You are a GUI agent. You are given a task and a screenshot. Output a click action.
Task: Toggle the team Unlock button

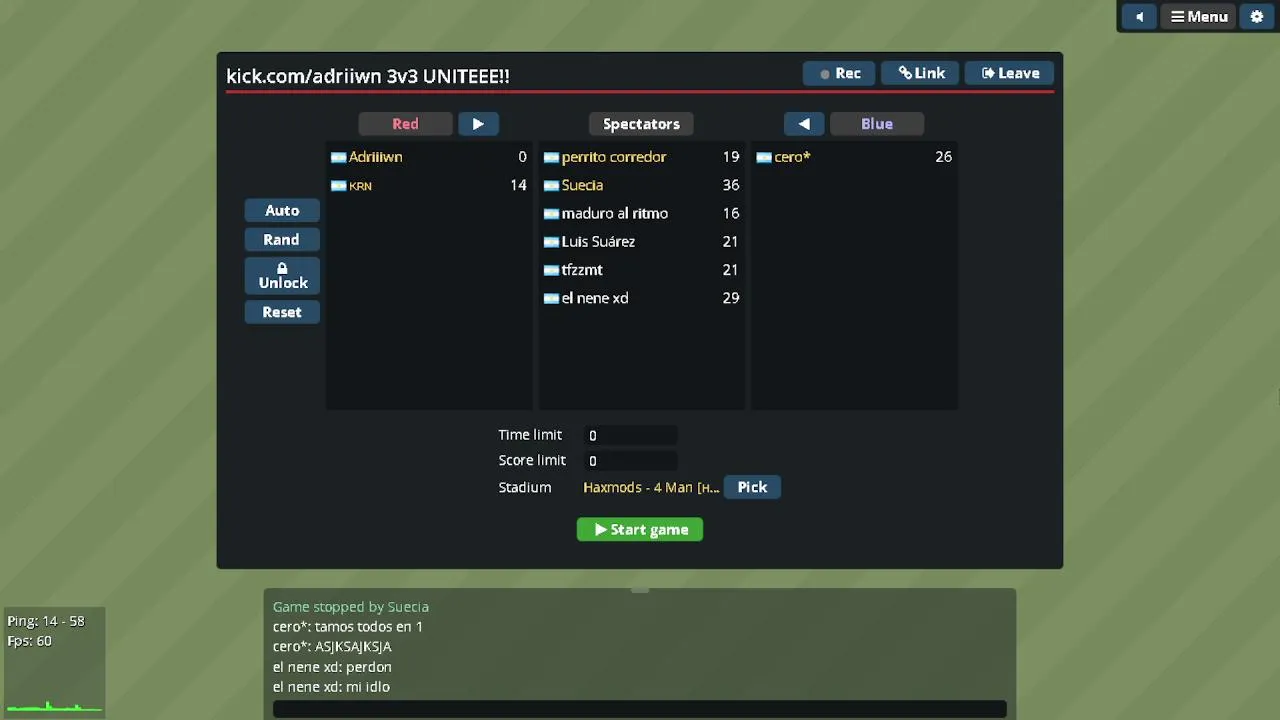pos(282,276)
